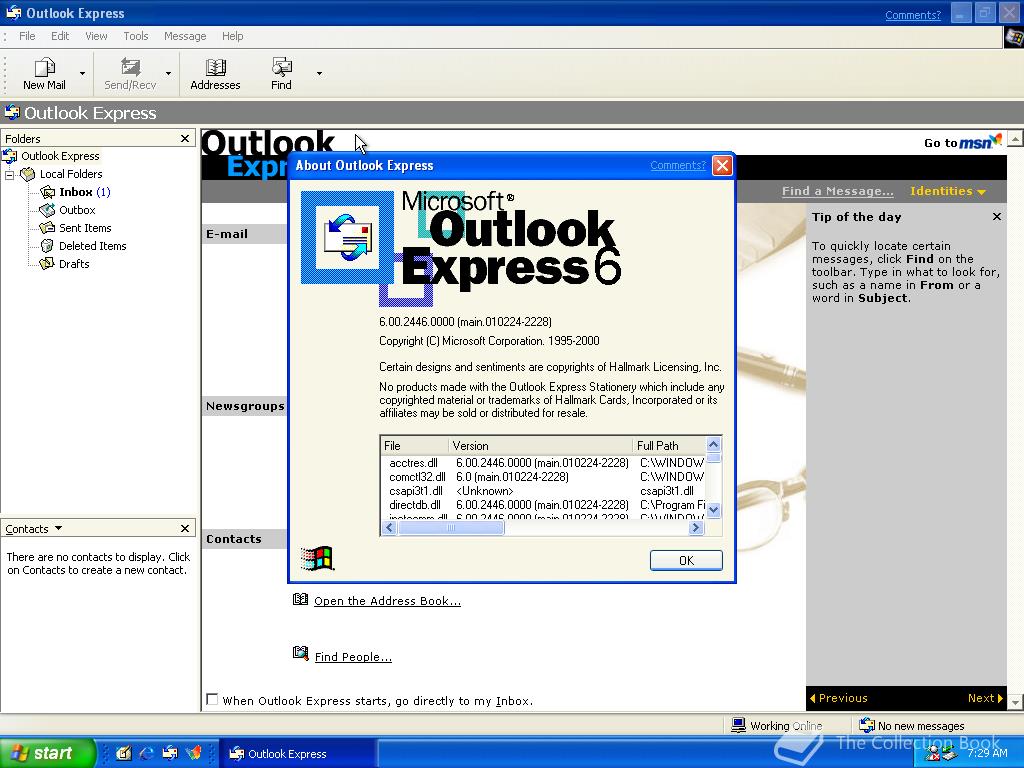Click file list scroll left arrow
1024x768 pixels.
pos(389,528)
